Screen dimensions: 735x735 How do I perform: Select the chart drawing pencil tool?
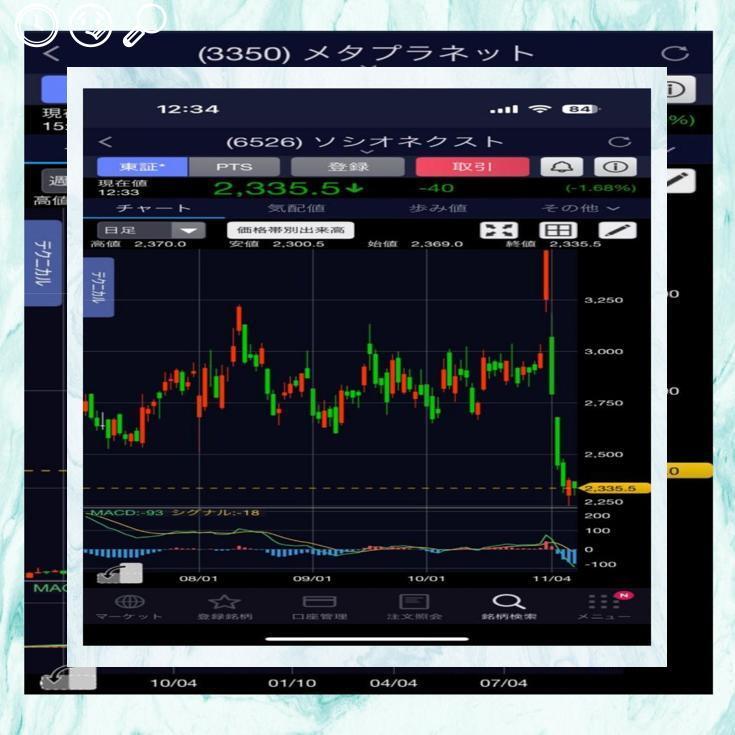[617, 230]
